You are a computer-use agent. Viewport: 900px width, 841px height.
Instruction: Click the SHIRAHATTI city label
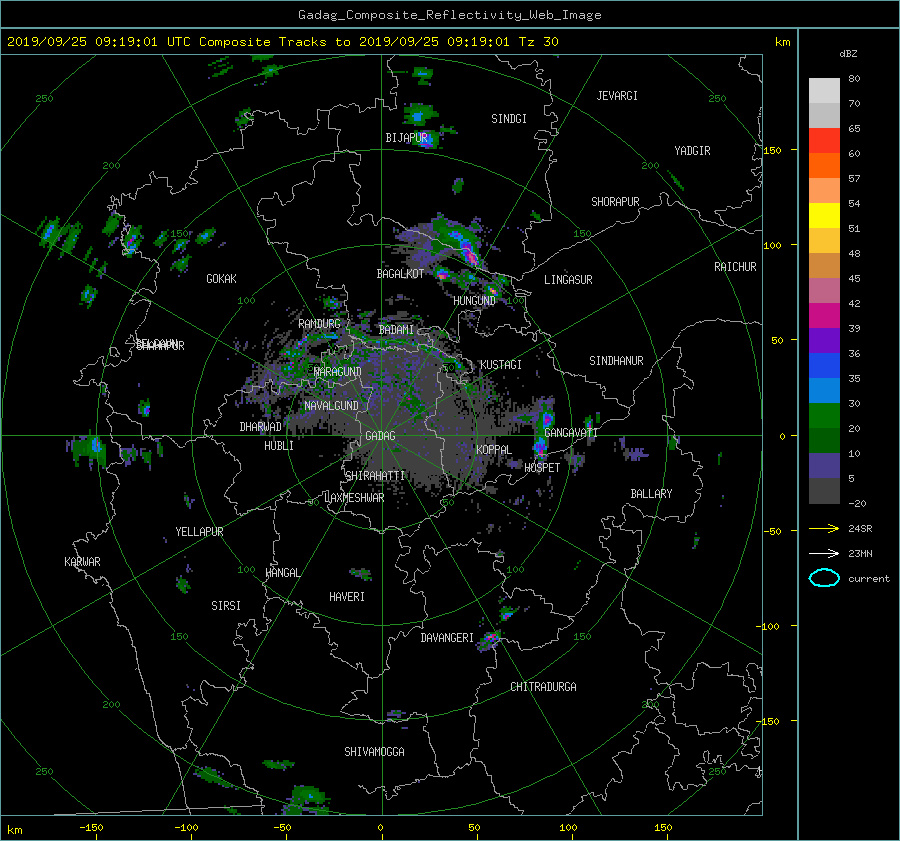(x=375, y=475)
